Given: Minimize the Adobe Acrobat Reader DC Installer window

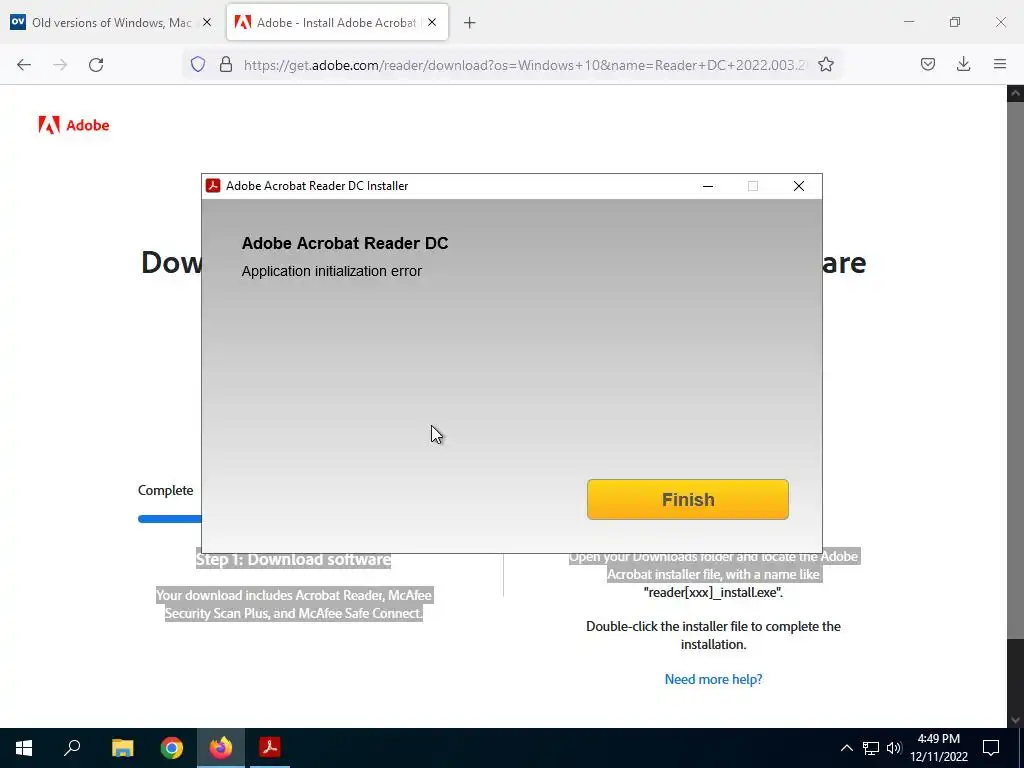Looking at the screenshot, I should [x=708, y=186].
